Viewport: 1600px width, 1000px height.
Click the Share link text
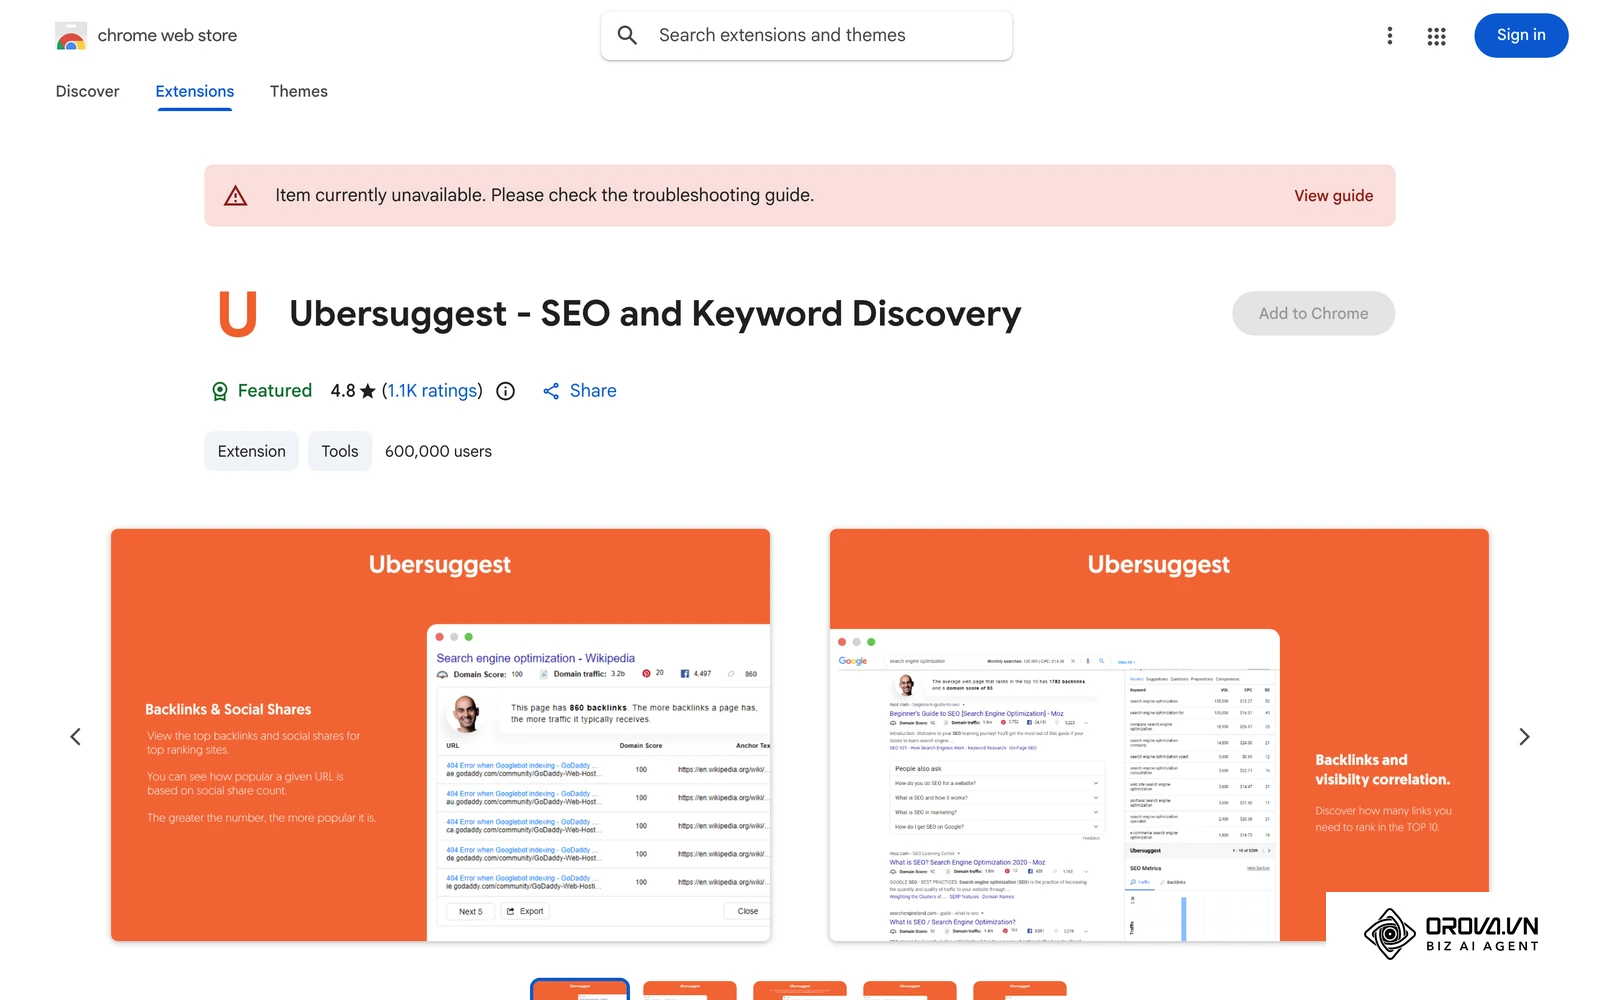click(593, 391)
